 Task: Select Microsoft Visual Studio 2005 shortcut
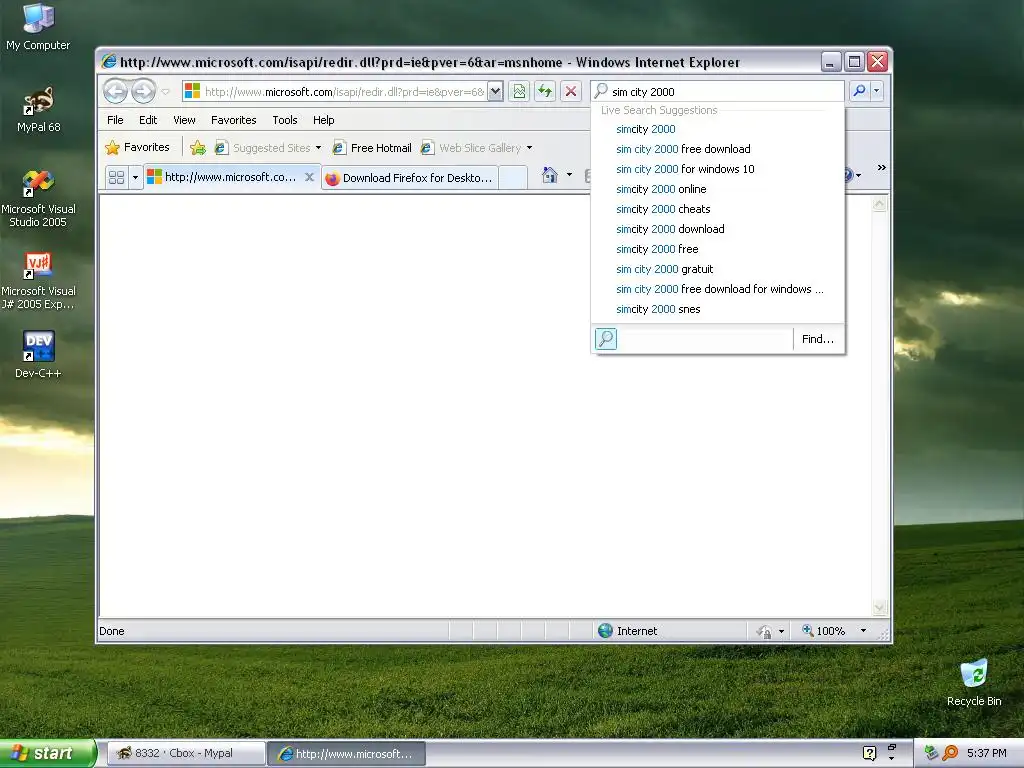click(x=38, y=199)
